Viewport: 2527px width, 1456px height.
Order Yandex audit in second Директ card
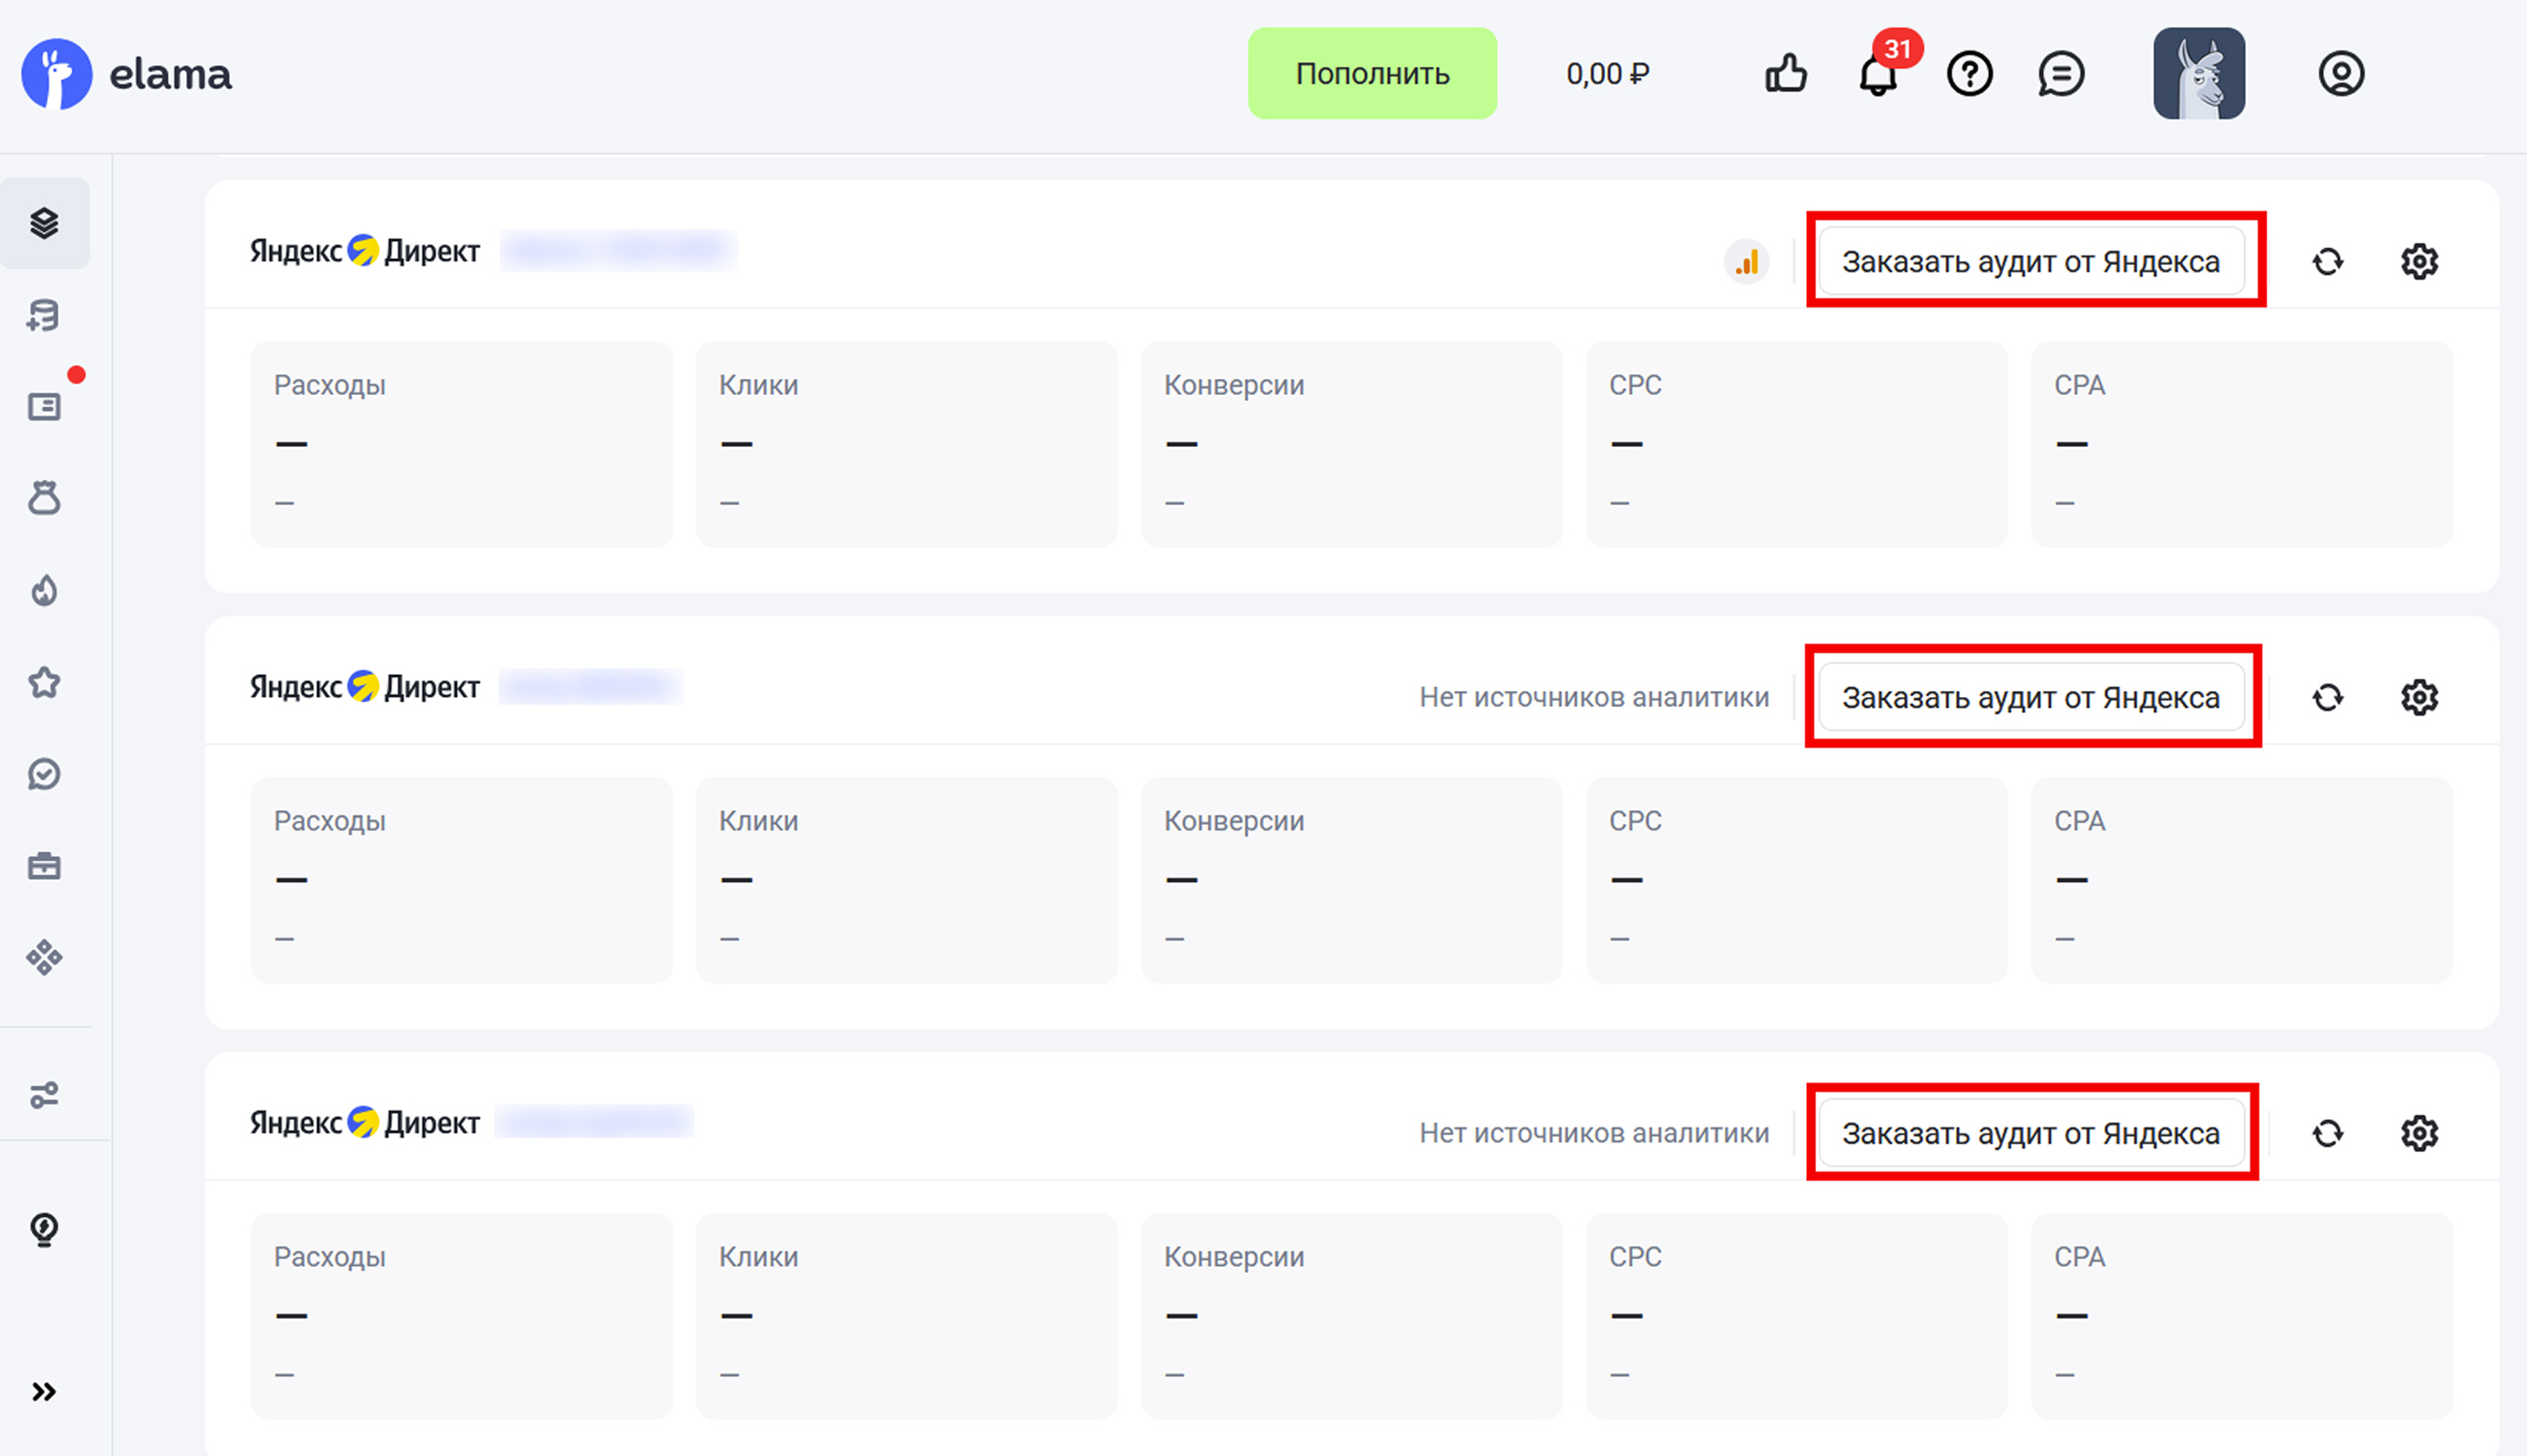pos(2031,698)
